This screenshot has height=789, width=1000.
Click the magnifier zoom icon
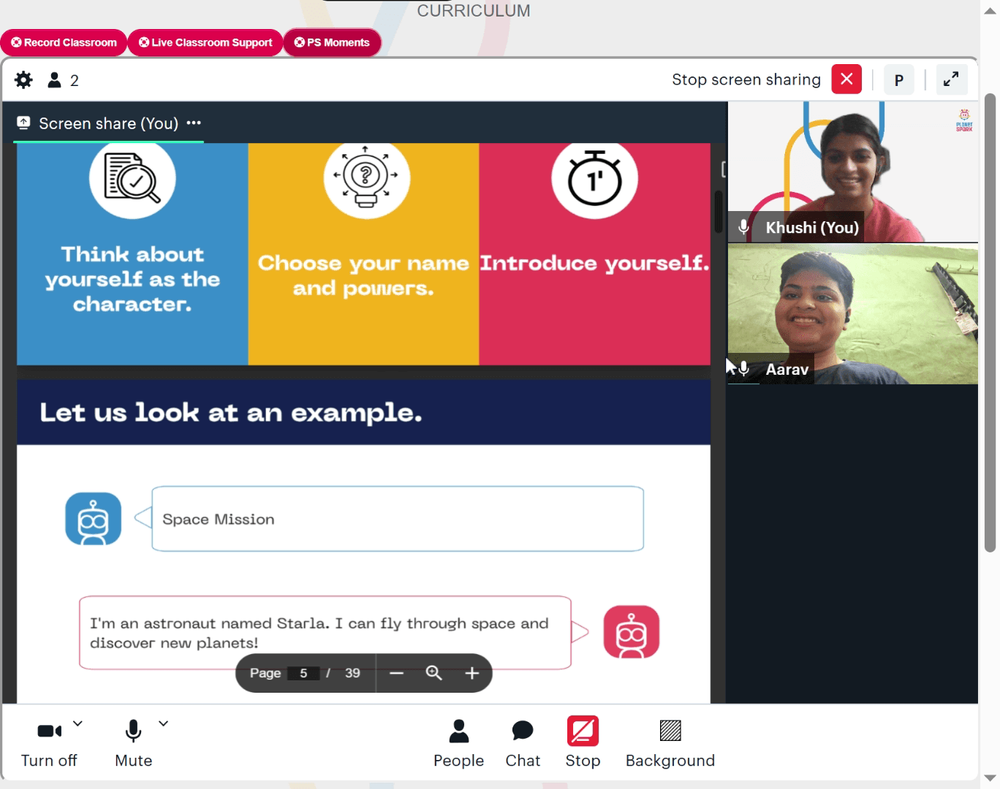(x=434, y=673)
